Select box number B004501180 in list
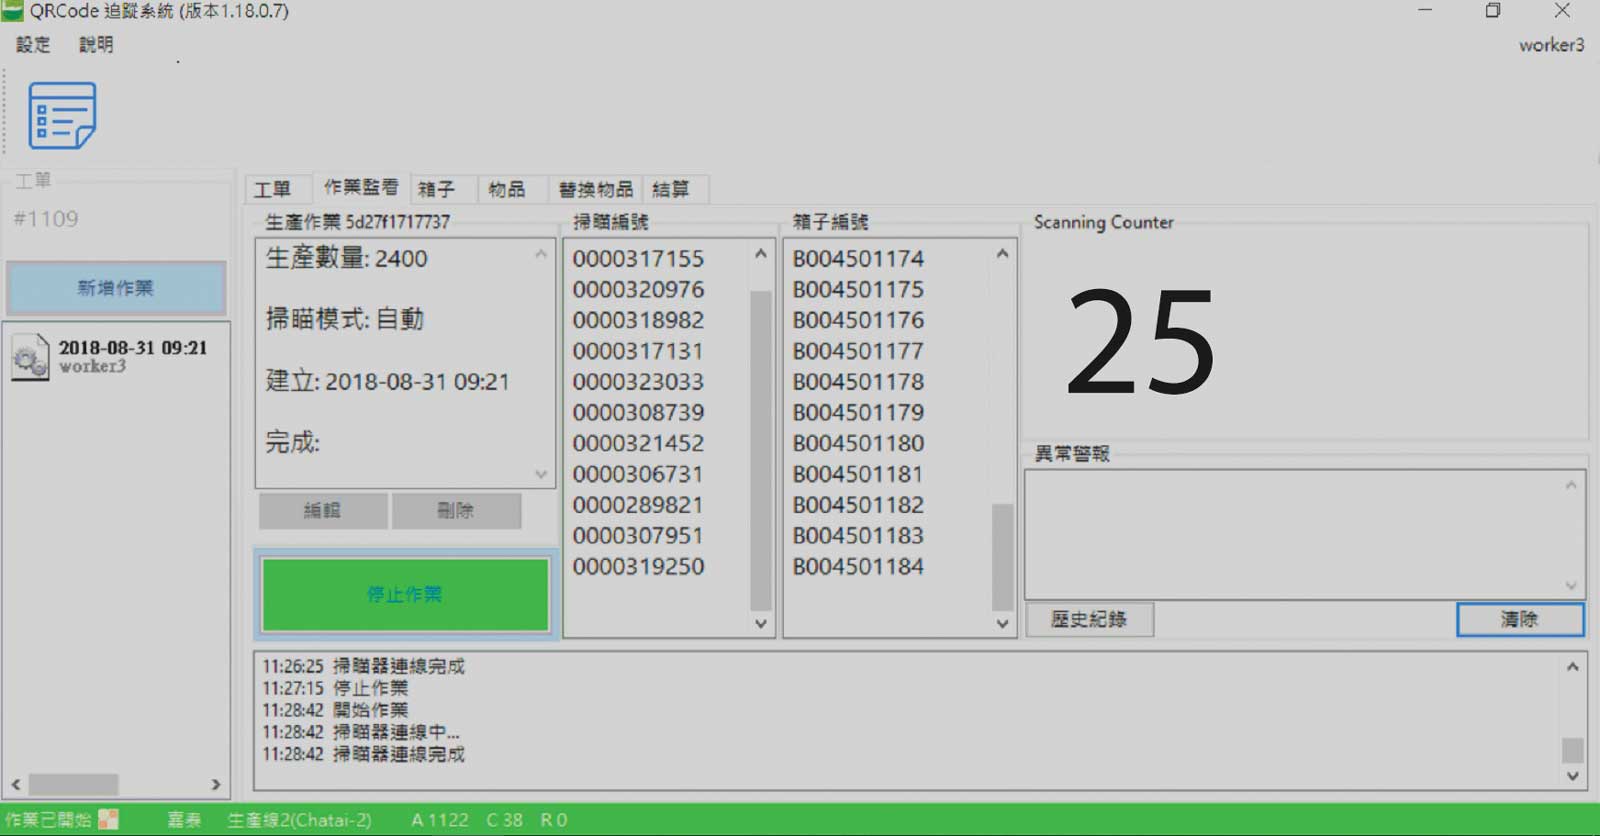Image resolution: width=1600 pixels, height=836 pixels. [858, 444]
